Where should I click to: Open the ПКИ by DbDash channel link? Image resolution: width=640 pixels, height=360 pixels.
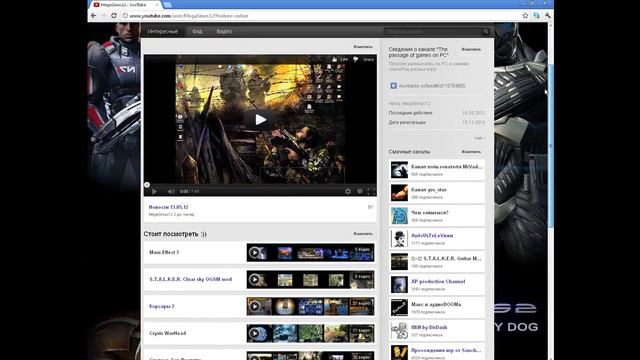[x=429, y=327]
